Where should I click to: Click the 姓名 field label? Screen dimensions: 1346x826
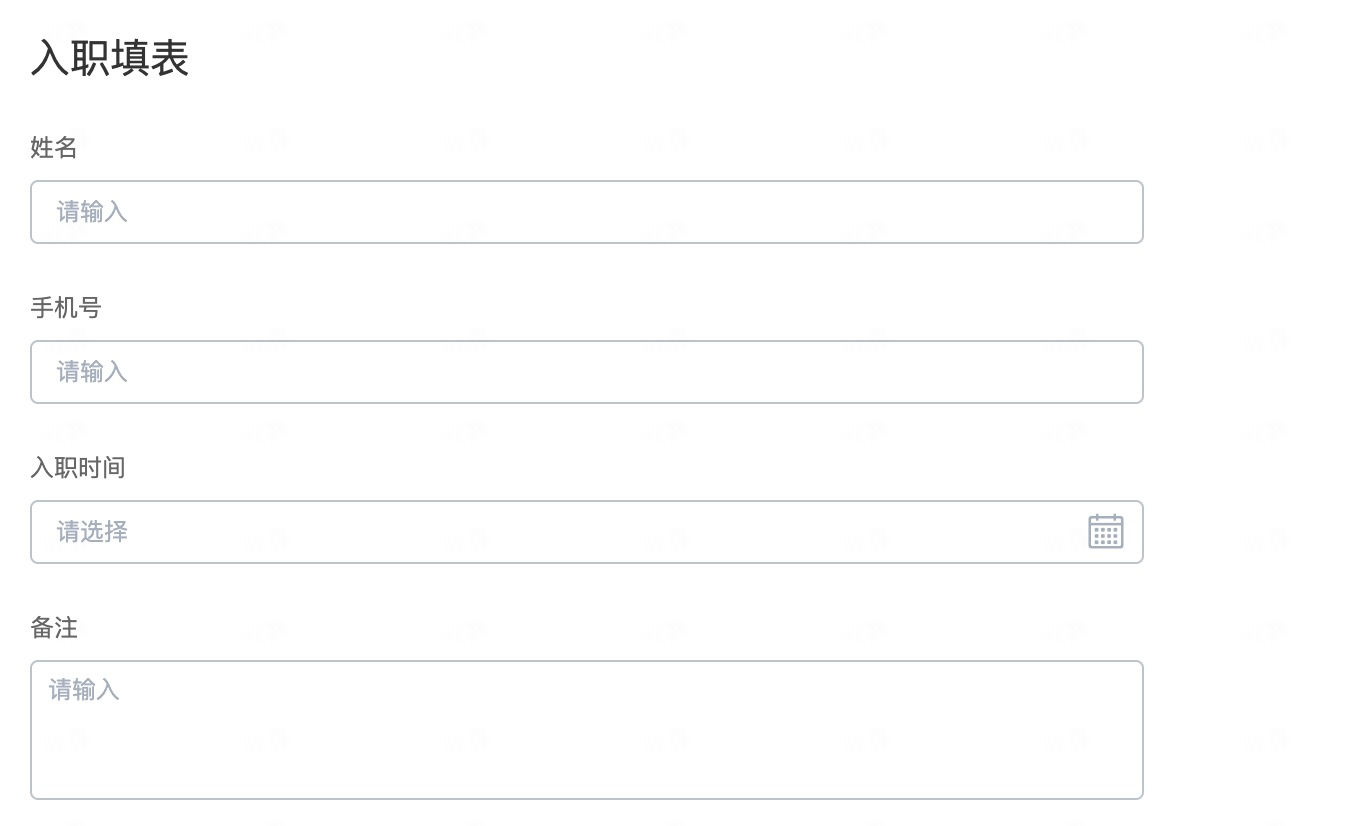(54, 148)
